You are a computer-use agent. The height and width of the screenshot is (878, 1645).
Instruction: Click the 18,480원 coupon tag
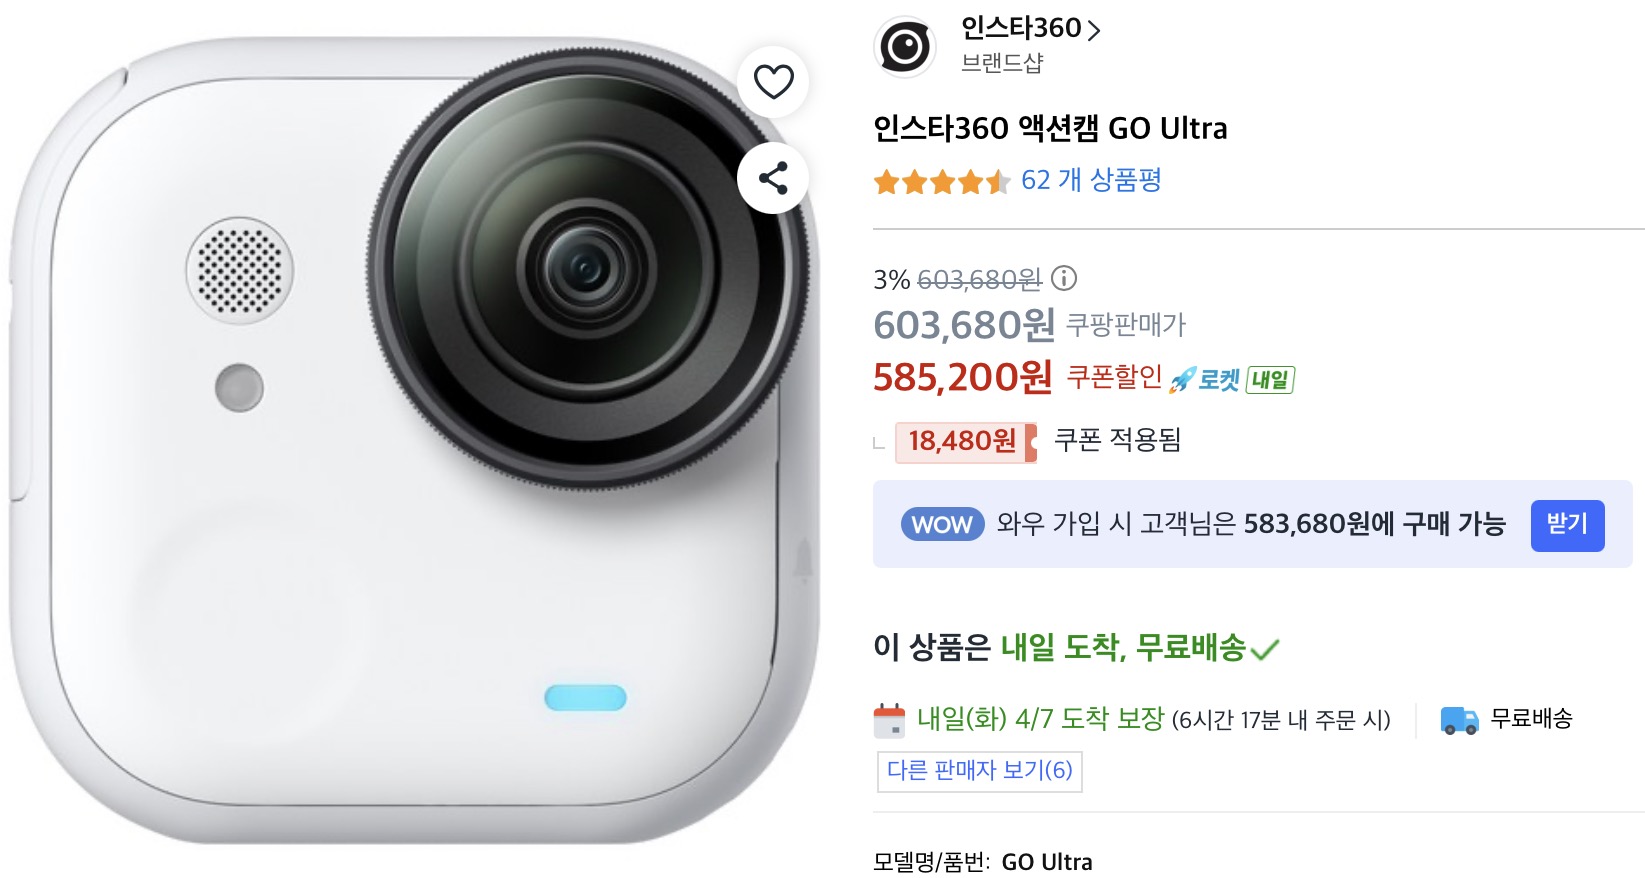click(966, 441)
